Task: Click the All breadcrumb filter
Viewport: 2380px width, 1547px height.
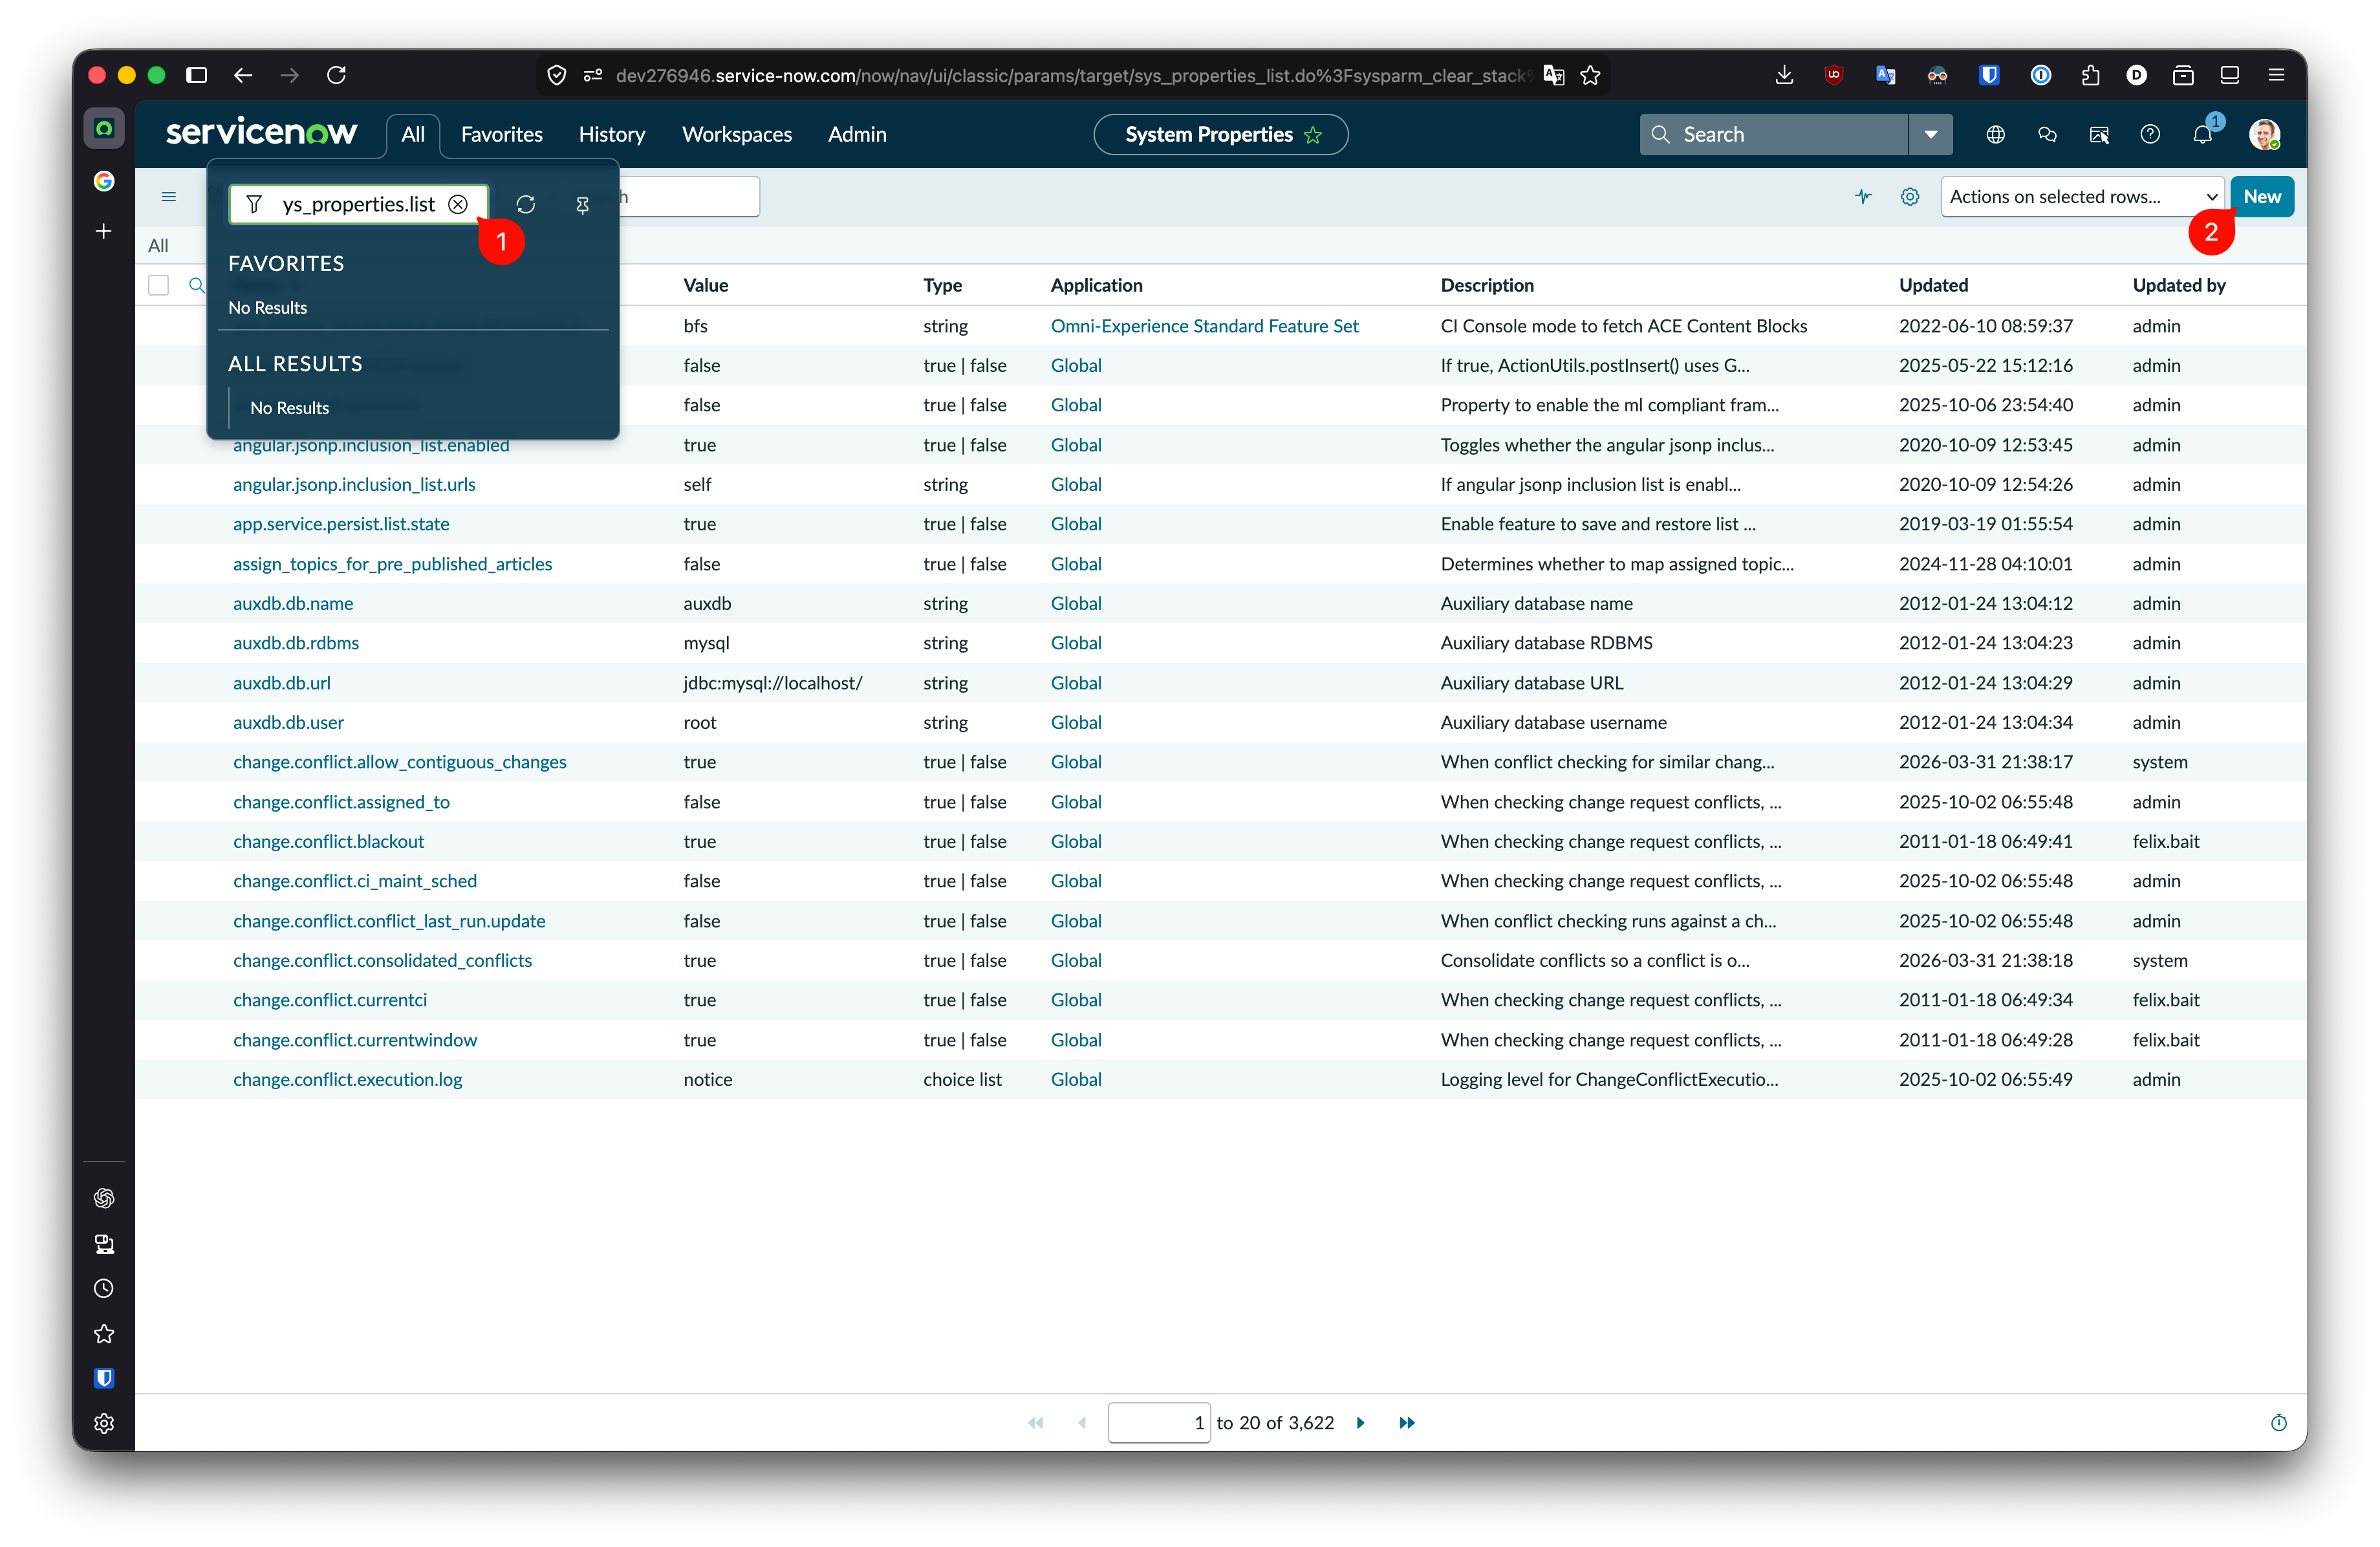Action: click(x=158, y=245)
